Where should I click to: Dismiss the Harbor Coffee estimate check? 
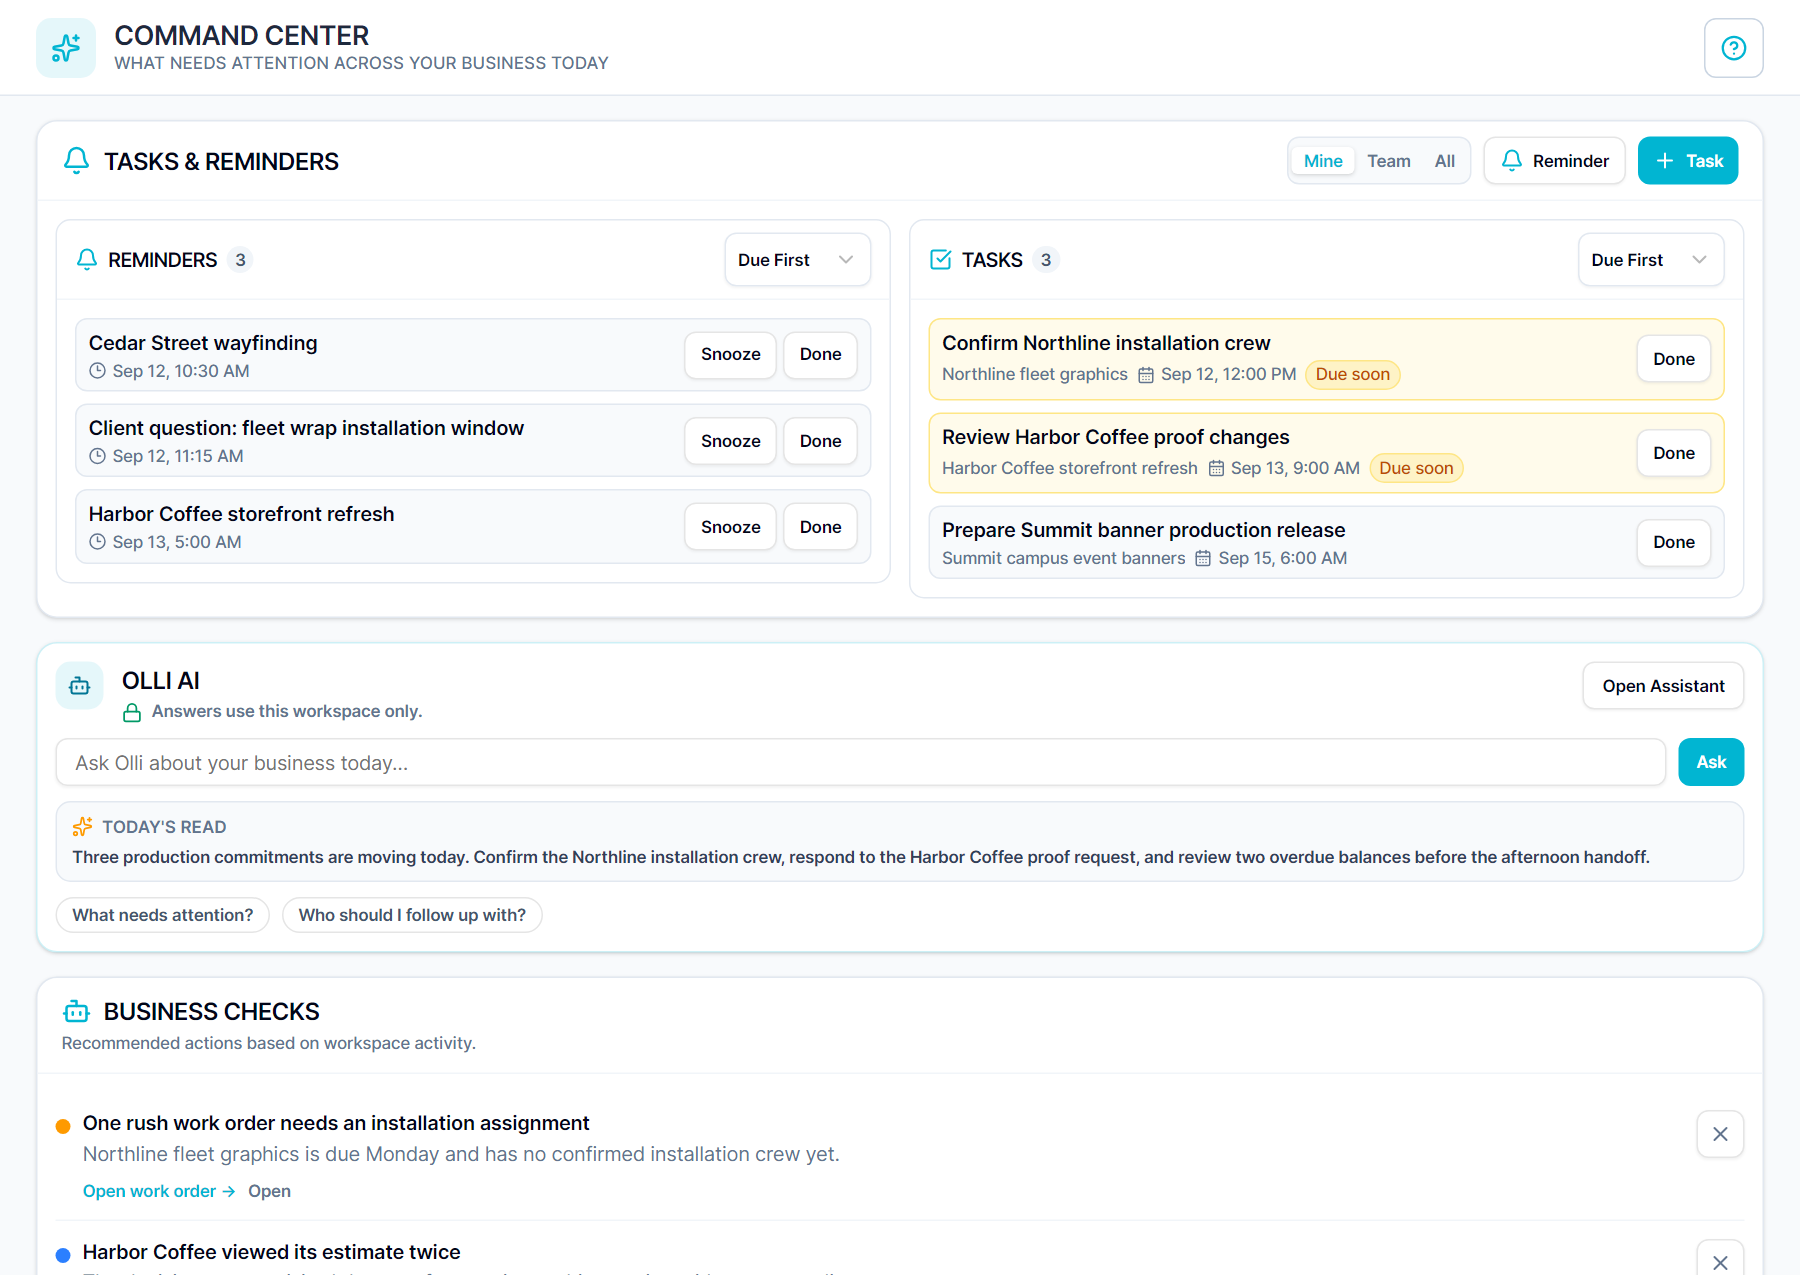click(x=1720, y=1260)
